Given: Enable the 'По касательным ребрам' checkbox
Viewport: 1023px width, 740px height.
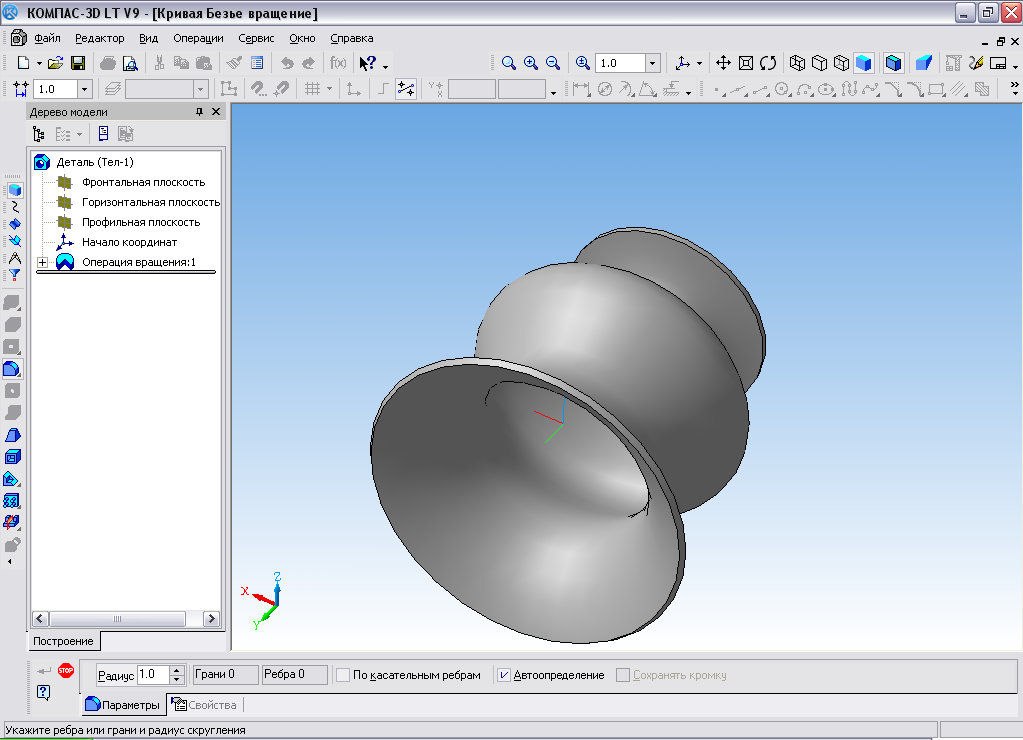Looking at the screenshot, I should [x=343, y=674].
